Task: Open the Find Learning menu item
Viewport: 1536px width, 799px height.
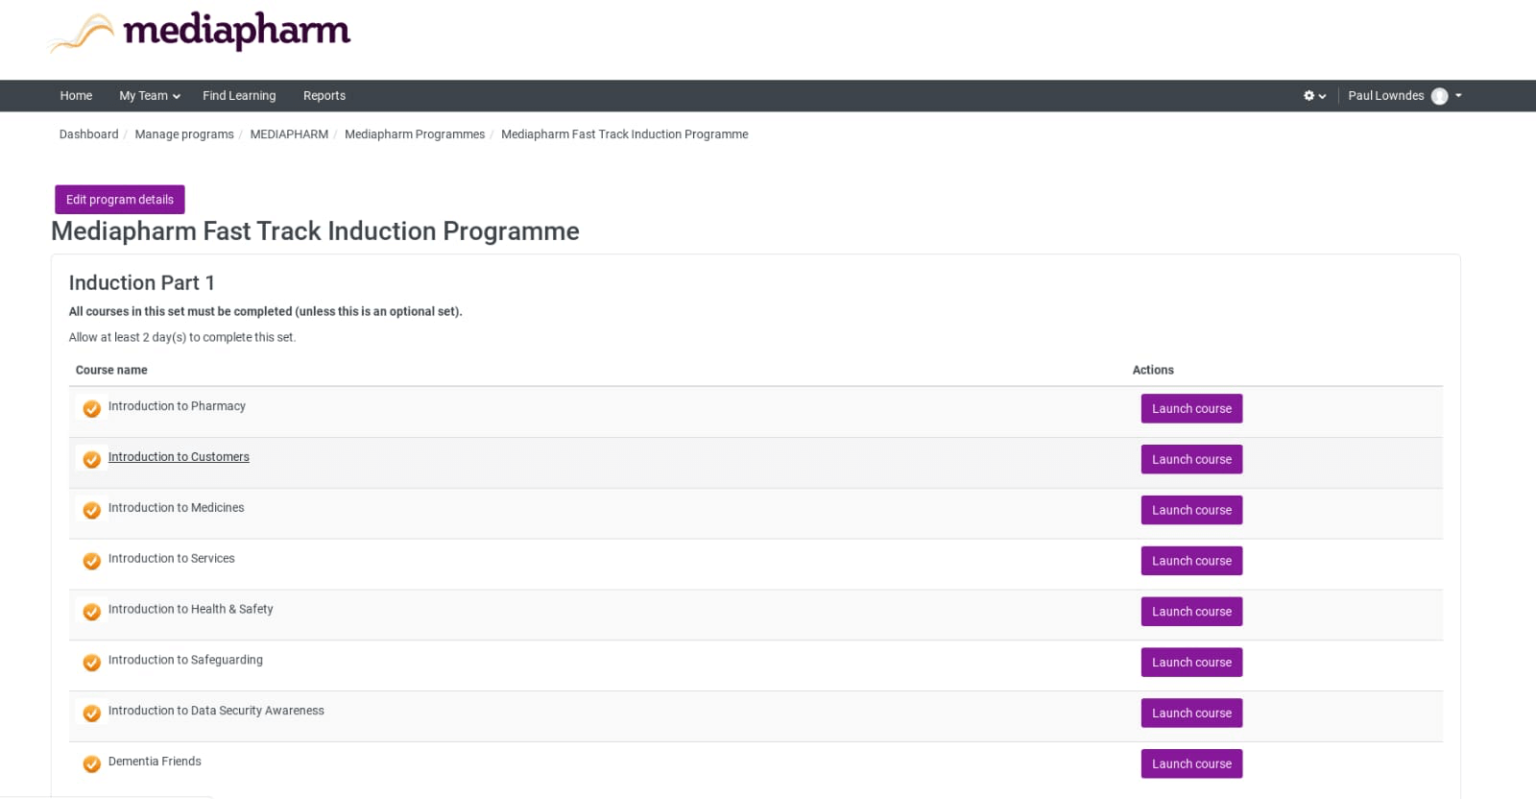Action: pyautogui.click(x=239, y=96)
